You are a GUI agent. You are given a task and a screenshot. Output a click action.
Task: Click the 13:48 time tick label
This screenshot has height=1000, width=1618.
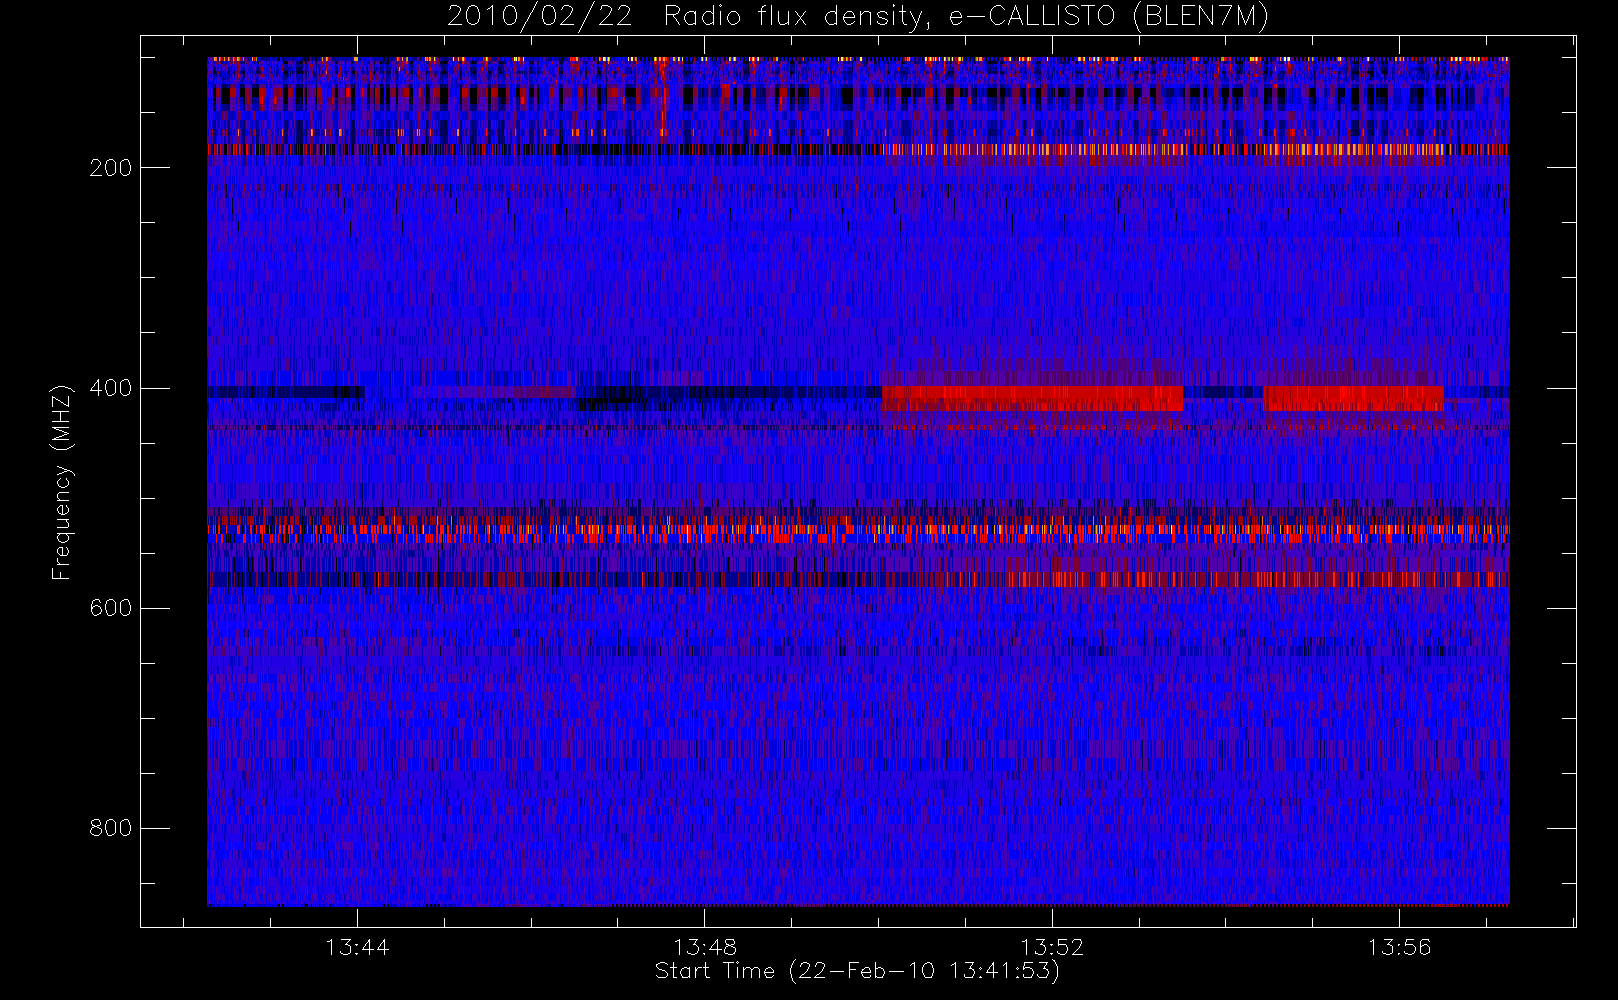click(704, 947)
